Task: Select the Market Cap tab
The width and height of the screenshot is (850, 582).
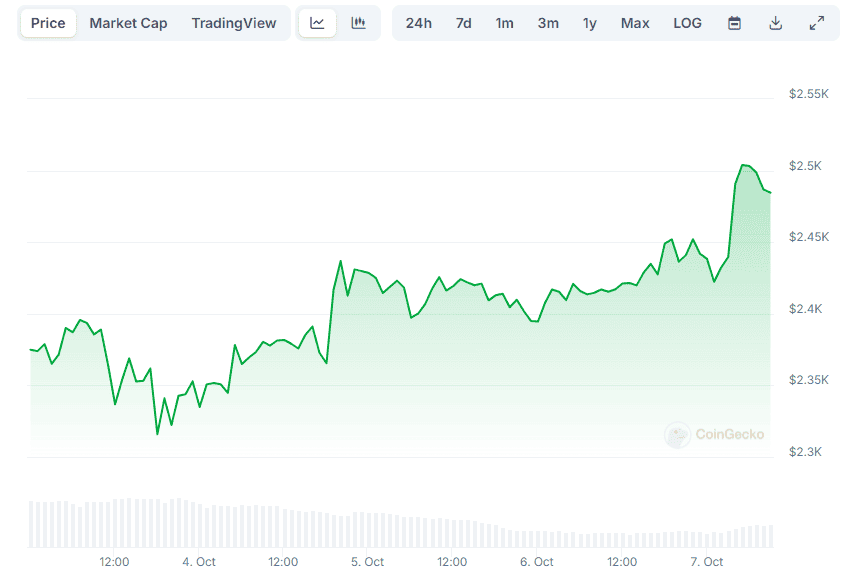Action: 128,23
